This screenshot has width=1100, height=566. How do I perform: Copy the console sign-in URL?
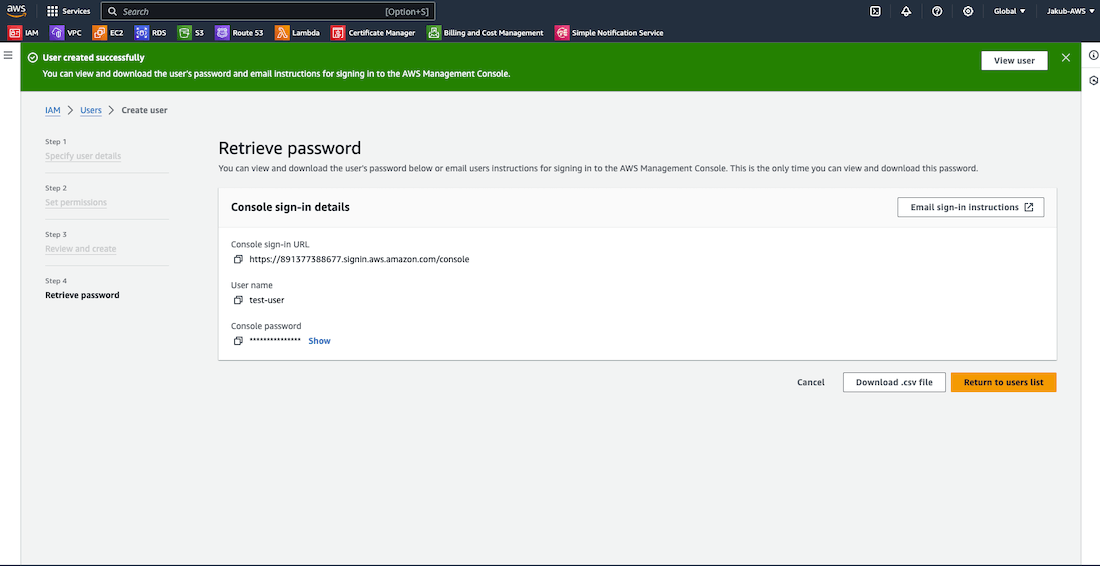[238, 259]
